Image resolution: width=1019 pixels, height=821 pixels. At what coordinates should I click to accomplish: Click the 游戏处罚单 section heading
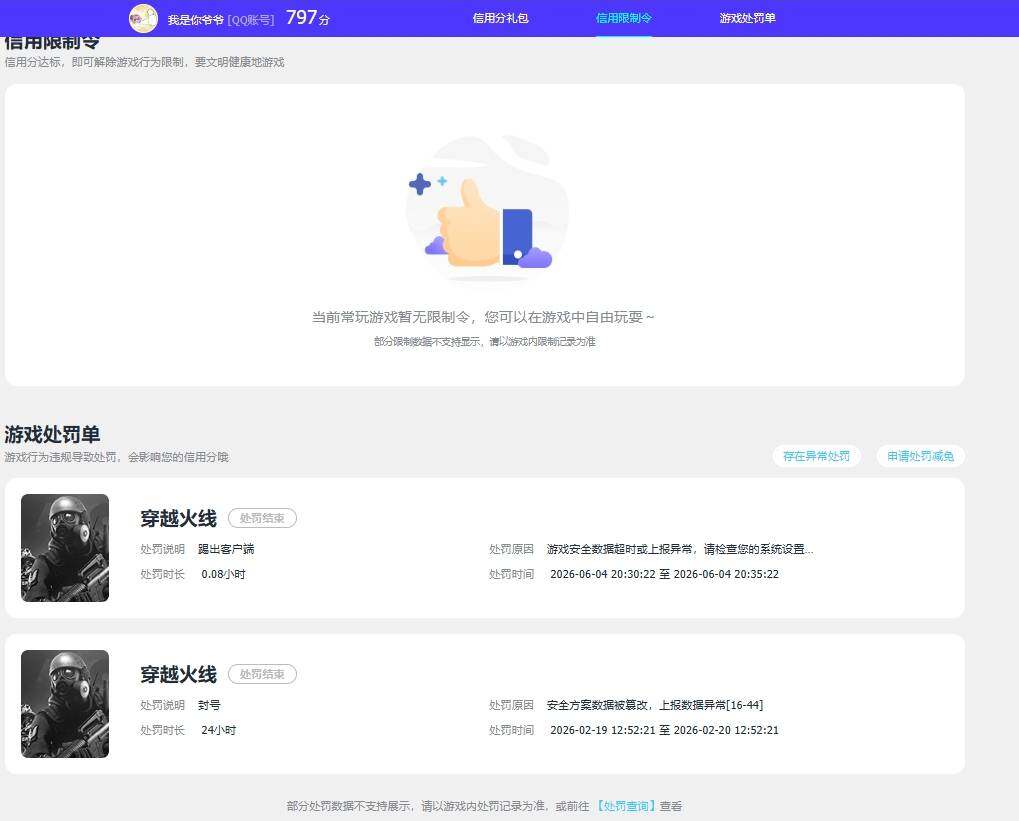(52, 434)
